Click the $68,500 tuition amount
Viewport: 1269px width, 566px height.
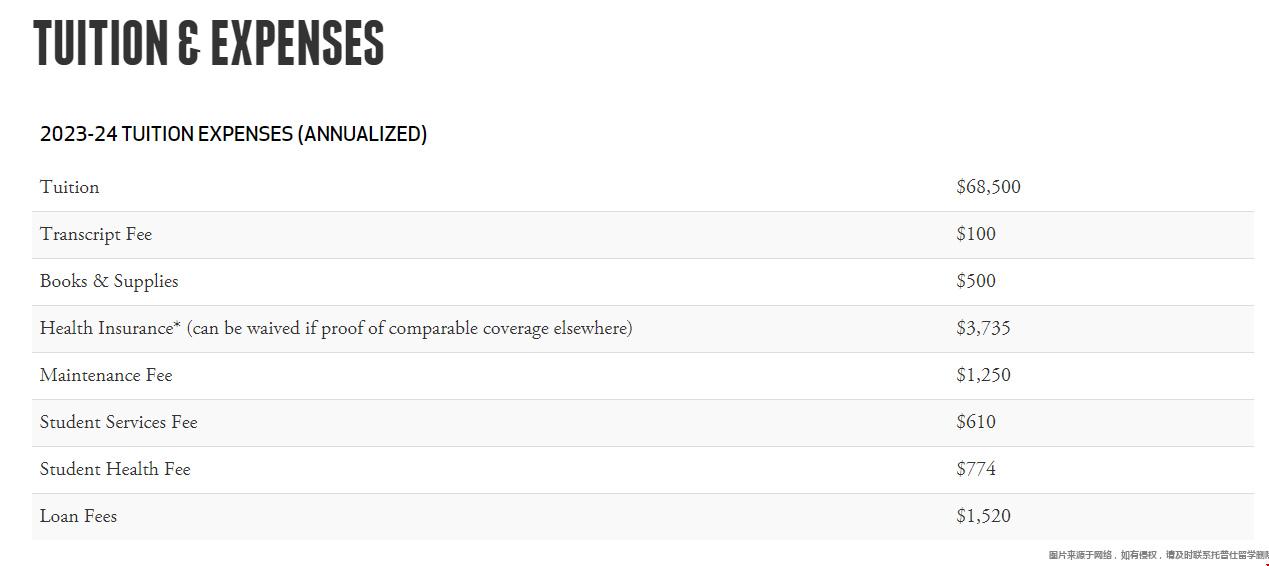pyautogui.click(x=988, y=187)
